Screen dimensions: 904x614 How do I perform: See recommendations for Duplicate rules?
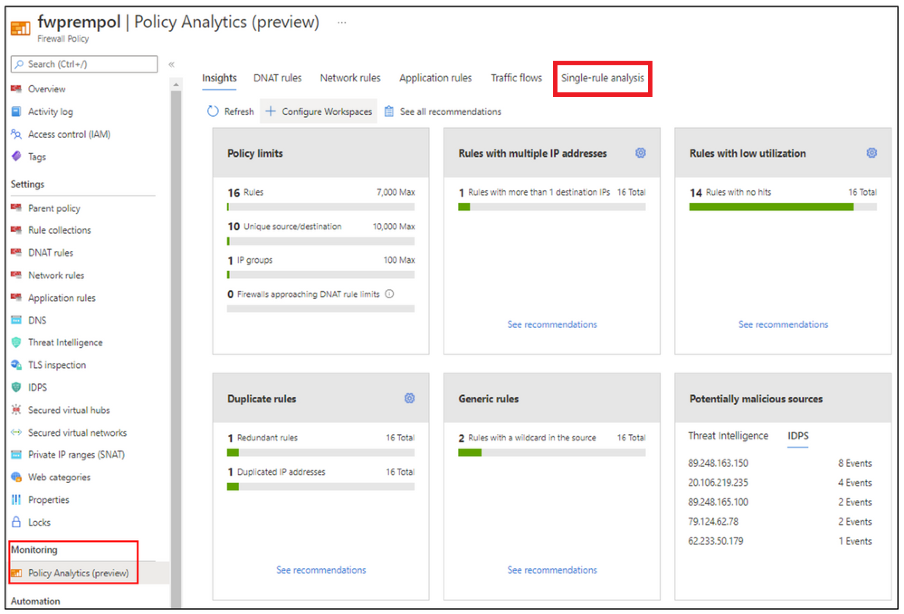tap(321, 570)
